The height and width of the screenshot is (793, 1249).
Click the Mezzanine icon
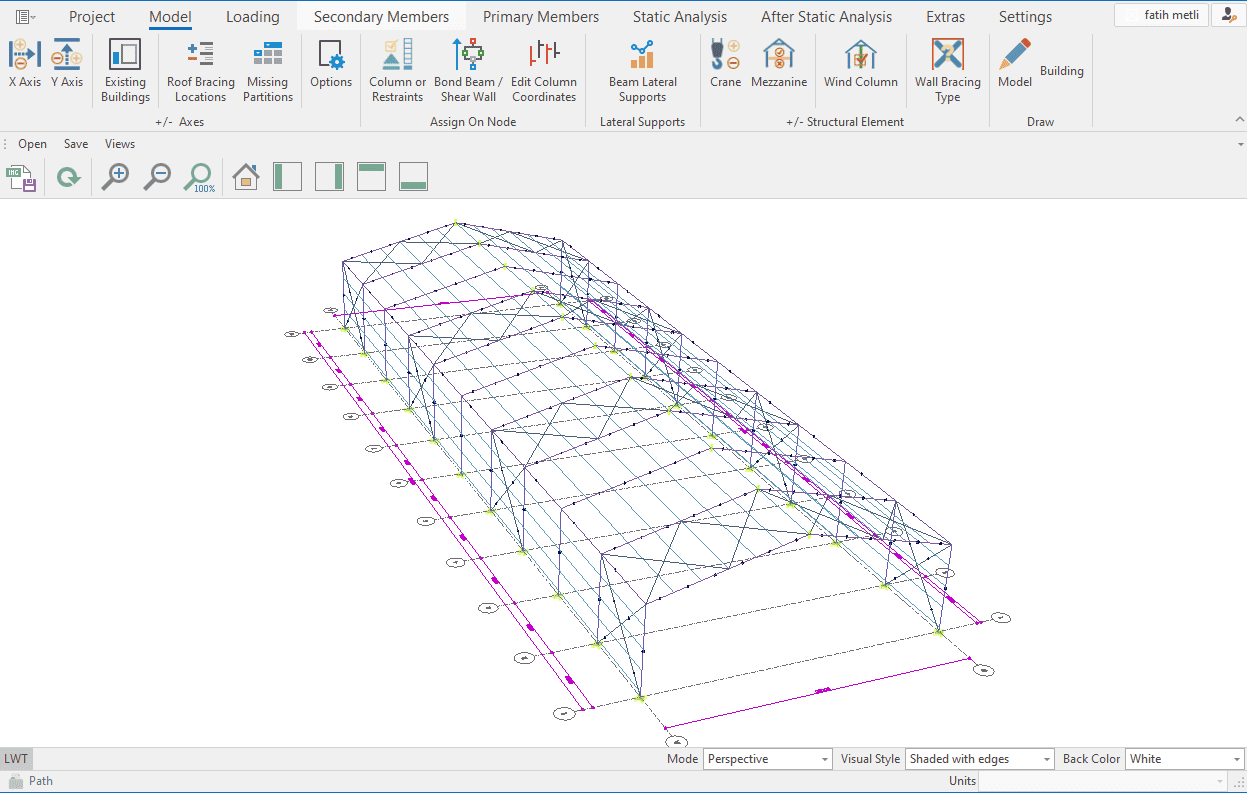click(778, 54)
